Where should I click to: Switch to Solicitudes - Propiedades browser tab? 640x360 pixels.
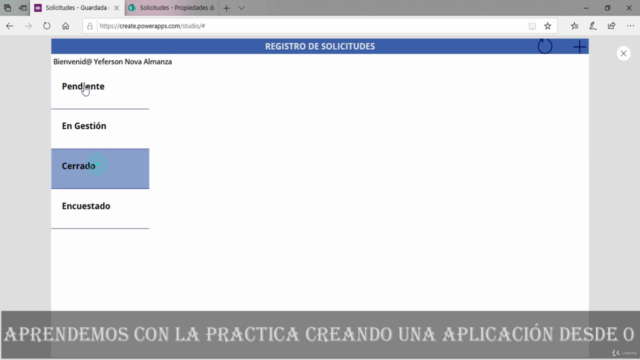(172, 8)
